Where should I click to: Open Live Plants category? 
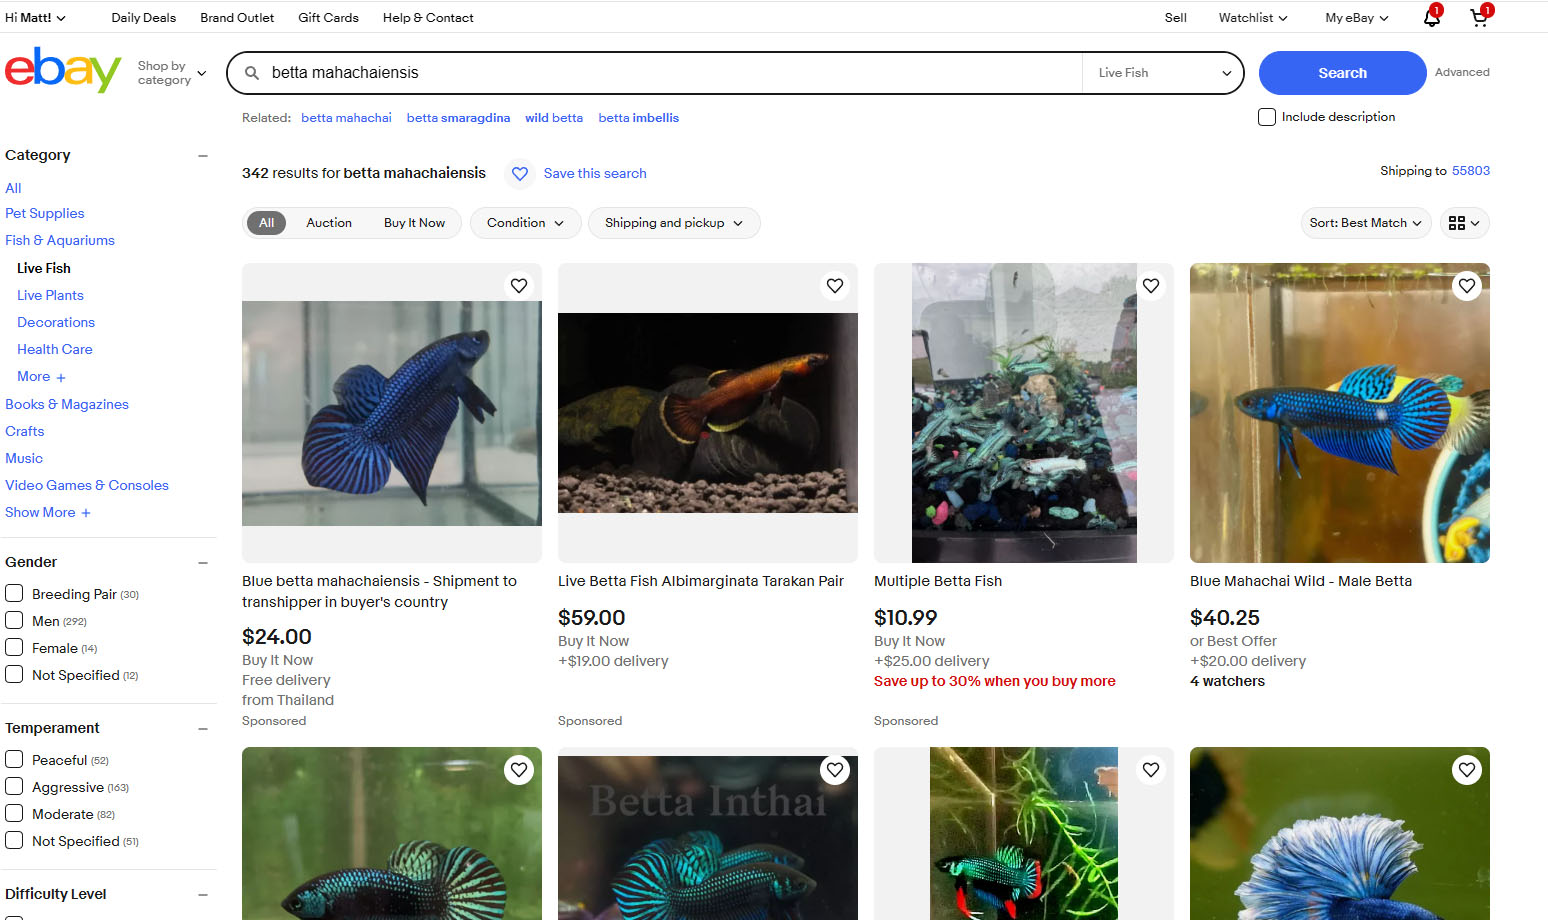coord(50,296)
